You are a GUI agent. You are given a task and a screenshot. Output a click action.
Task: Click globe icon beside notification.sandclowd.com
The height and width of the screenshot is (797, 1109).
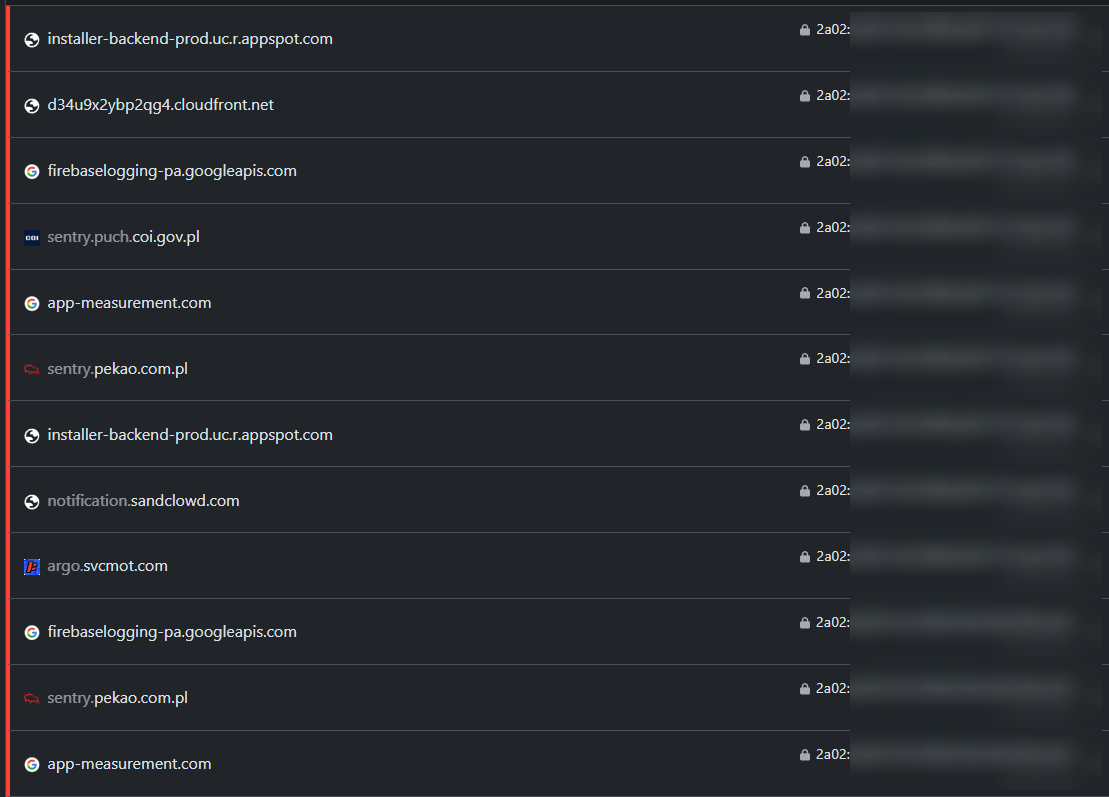tap(32, 501)
